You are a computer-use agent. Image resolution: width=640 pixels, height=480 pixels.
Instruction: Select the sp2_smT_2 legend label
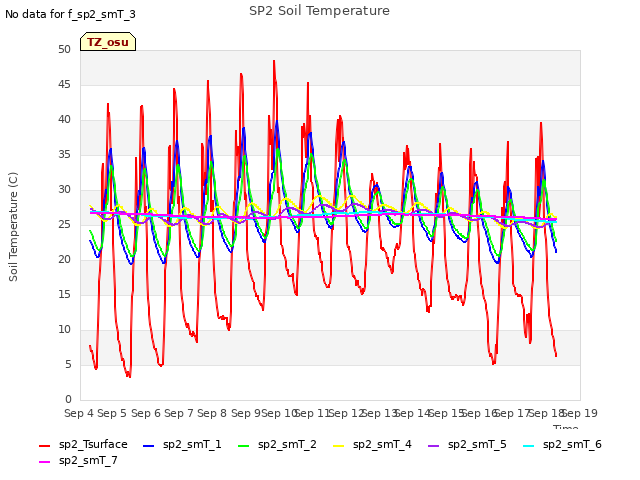click(287, 444)
